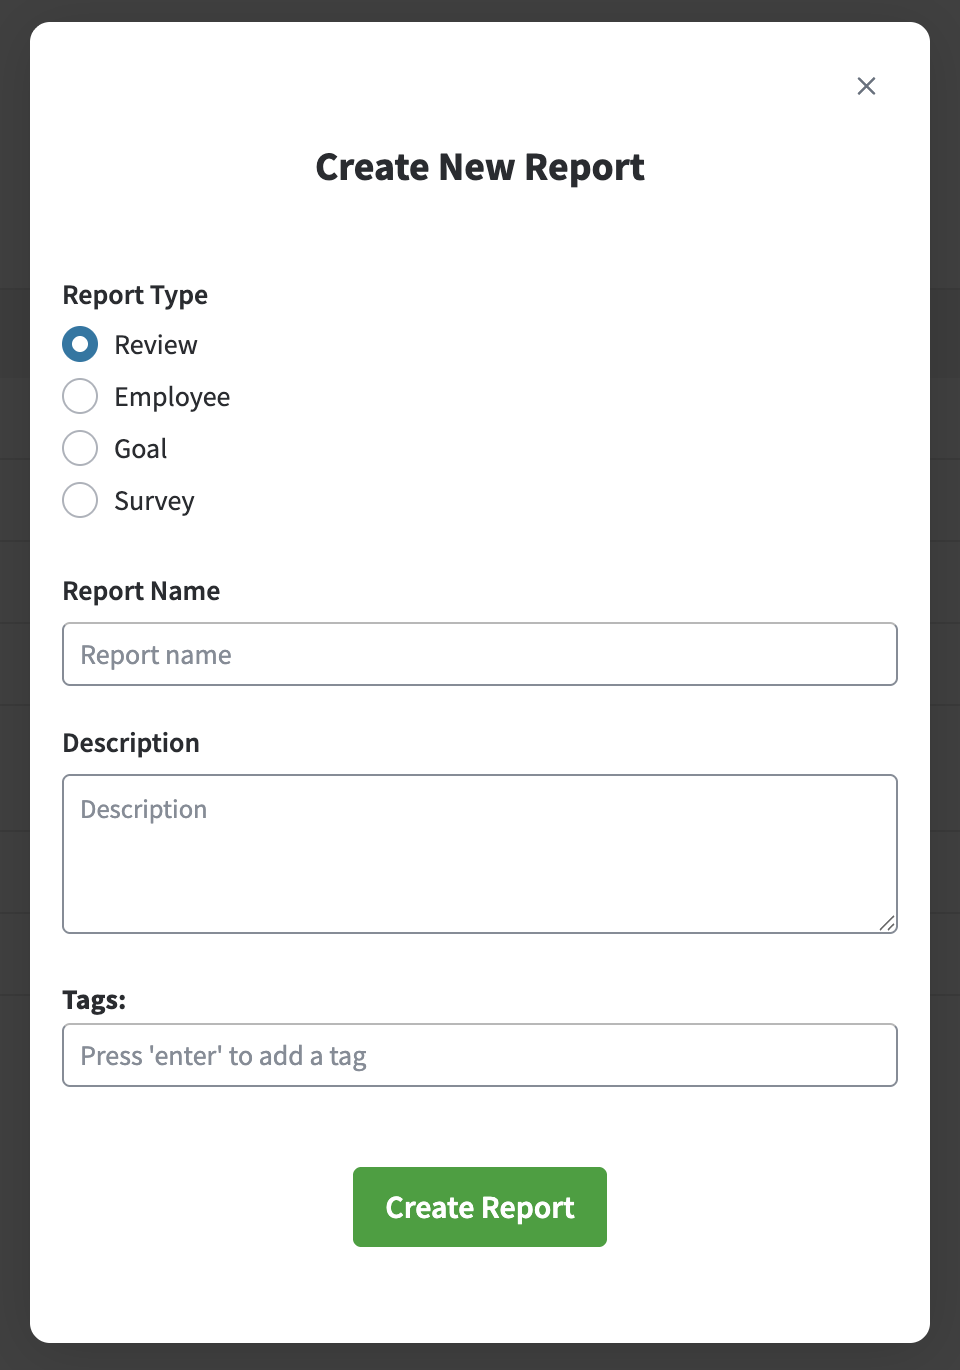Viewport: 960px width, 1370px height.
Task: Click the Description field label
Action: (131, 743)
